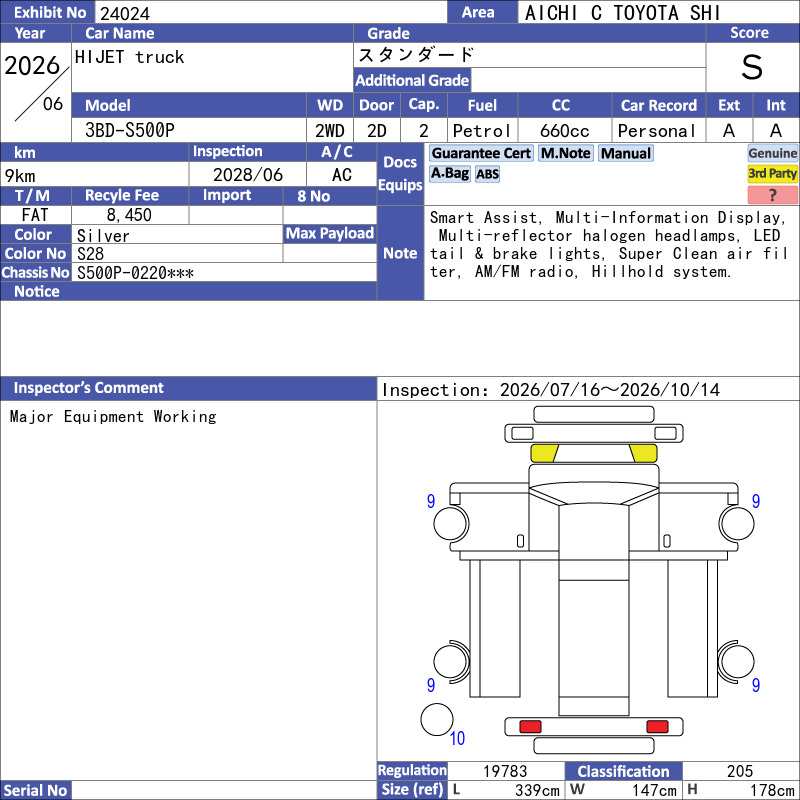Click the front left wheel on diagram
800x800 pixels.
click(451, 523)
